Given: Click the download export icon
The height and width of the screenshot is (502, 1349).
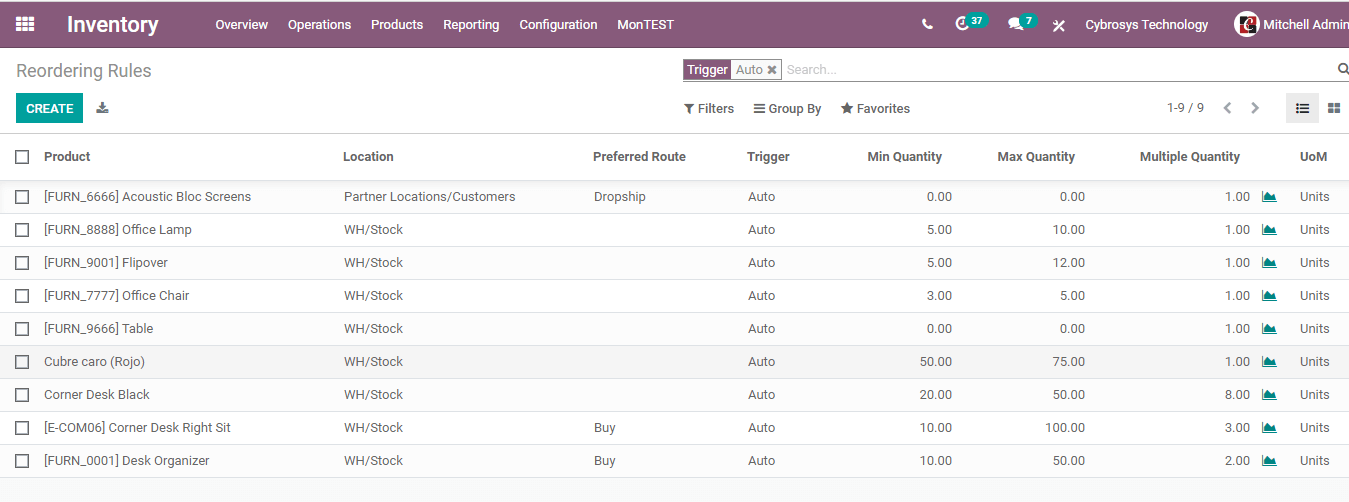Looking at the screenshot, I should coord(102,108).
